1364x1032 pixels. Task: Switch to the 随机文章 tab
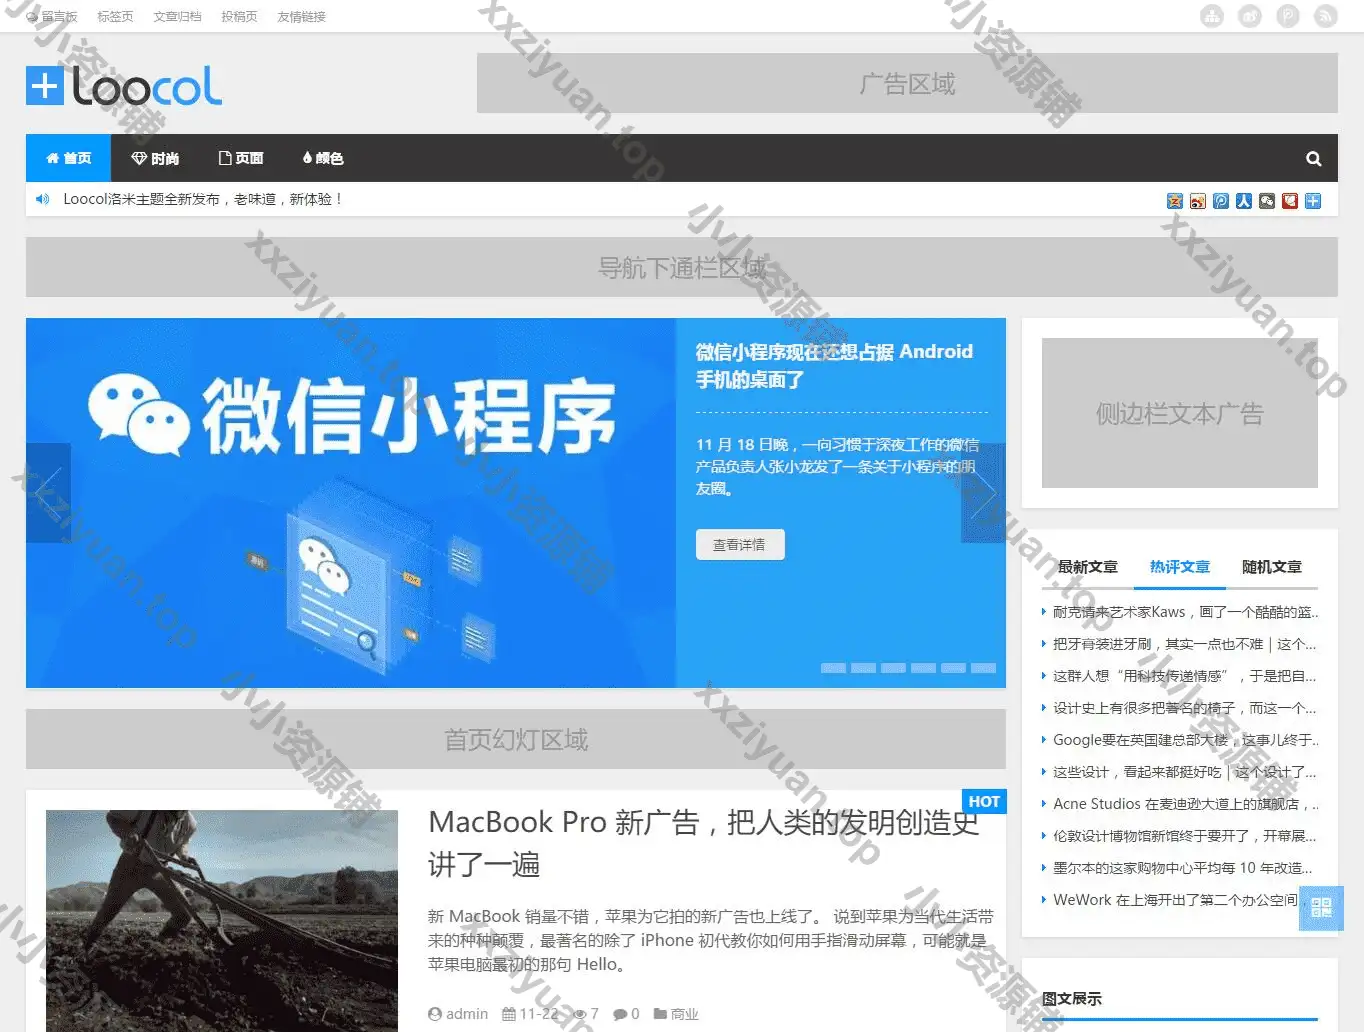[1271, 567]
